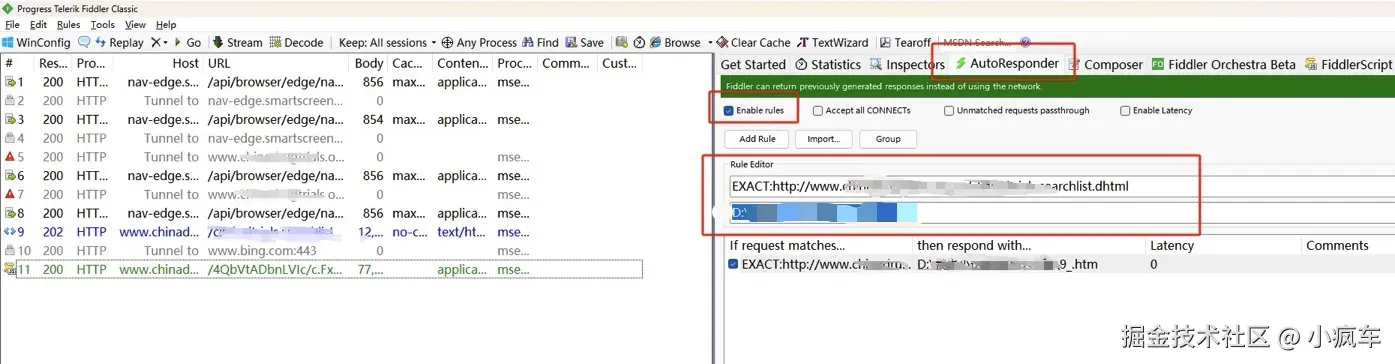Select session 1 row in sessions list
The image size is (1395, 364).
click(321, 82)
